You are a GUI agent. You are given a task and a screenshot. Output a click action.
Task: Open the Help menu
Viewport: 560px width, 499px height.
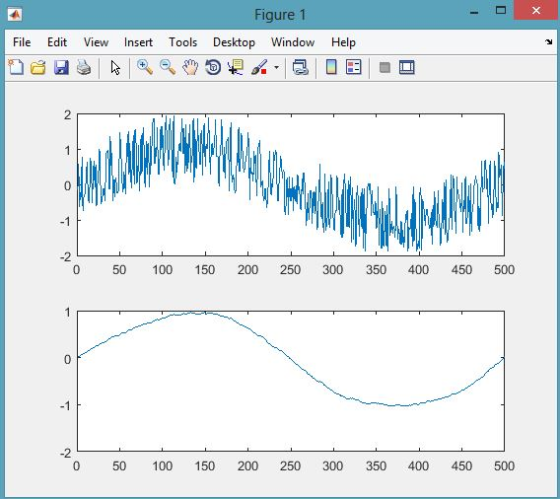click(x=343, y=42)
